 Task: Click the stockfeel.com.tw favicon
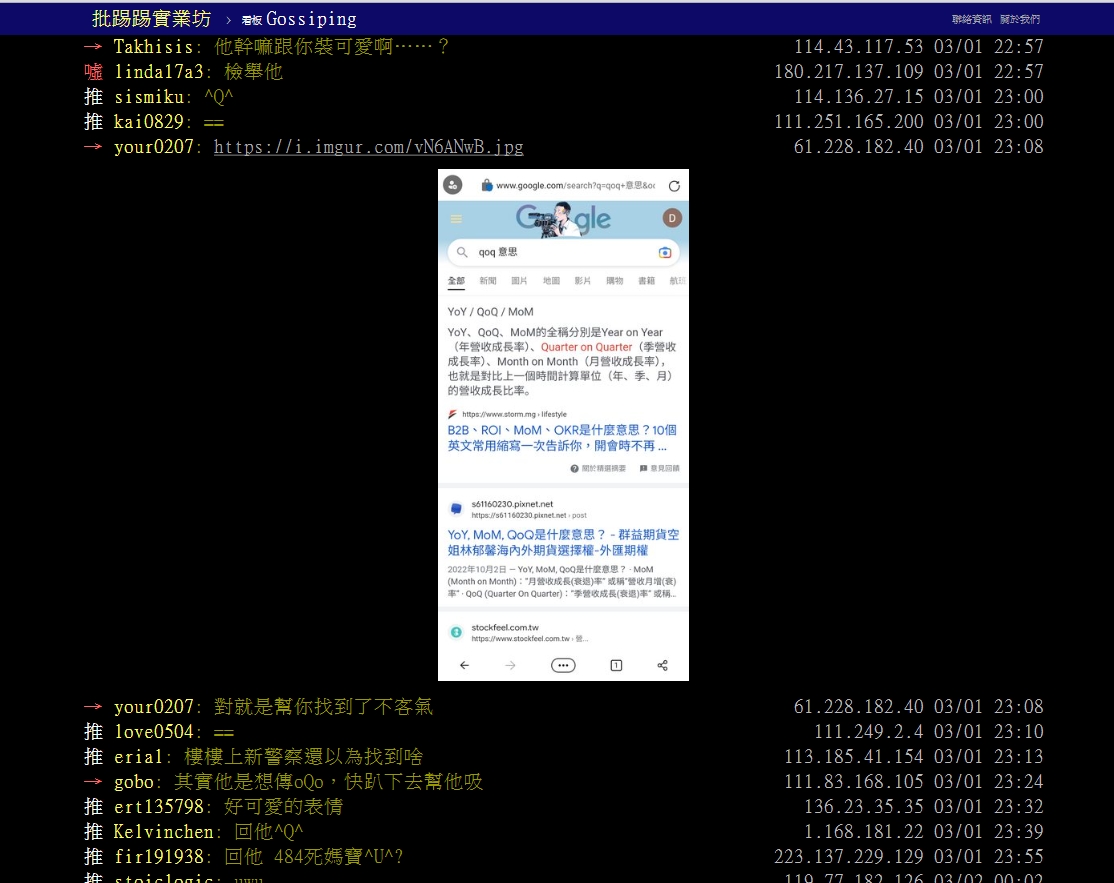pyautogui.click(x=456, y=632)
